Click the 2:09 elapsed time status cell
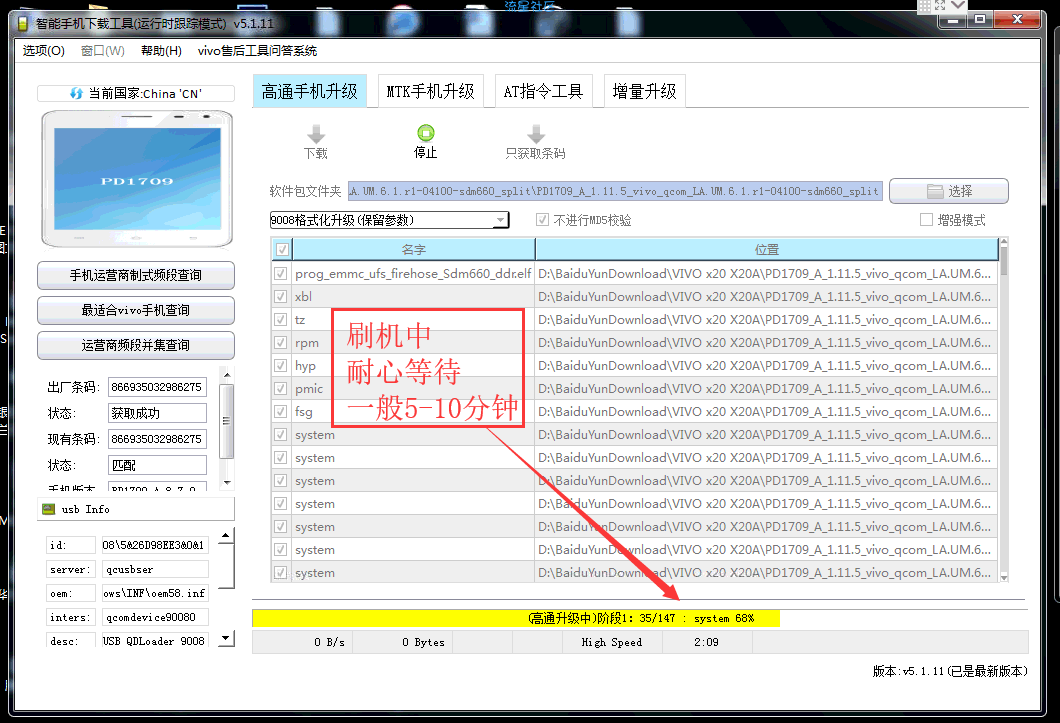 coord(706,642)
